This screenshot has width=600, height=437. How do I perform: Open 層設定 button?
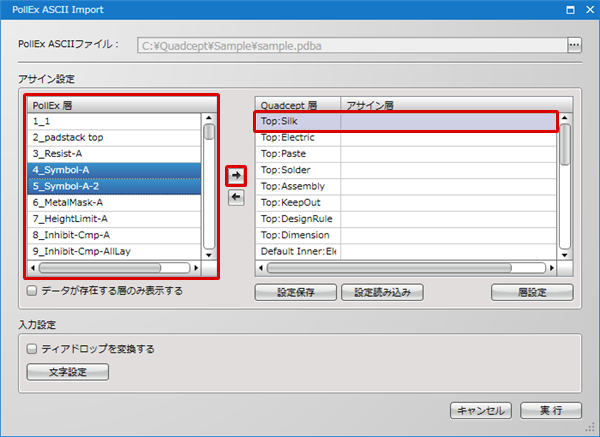532,292
